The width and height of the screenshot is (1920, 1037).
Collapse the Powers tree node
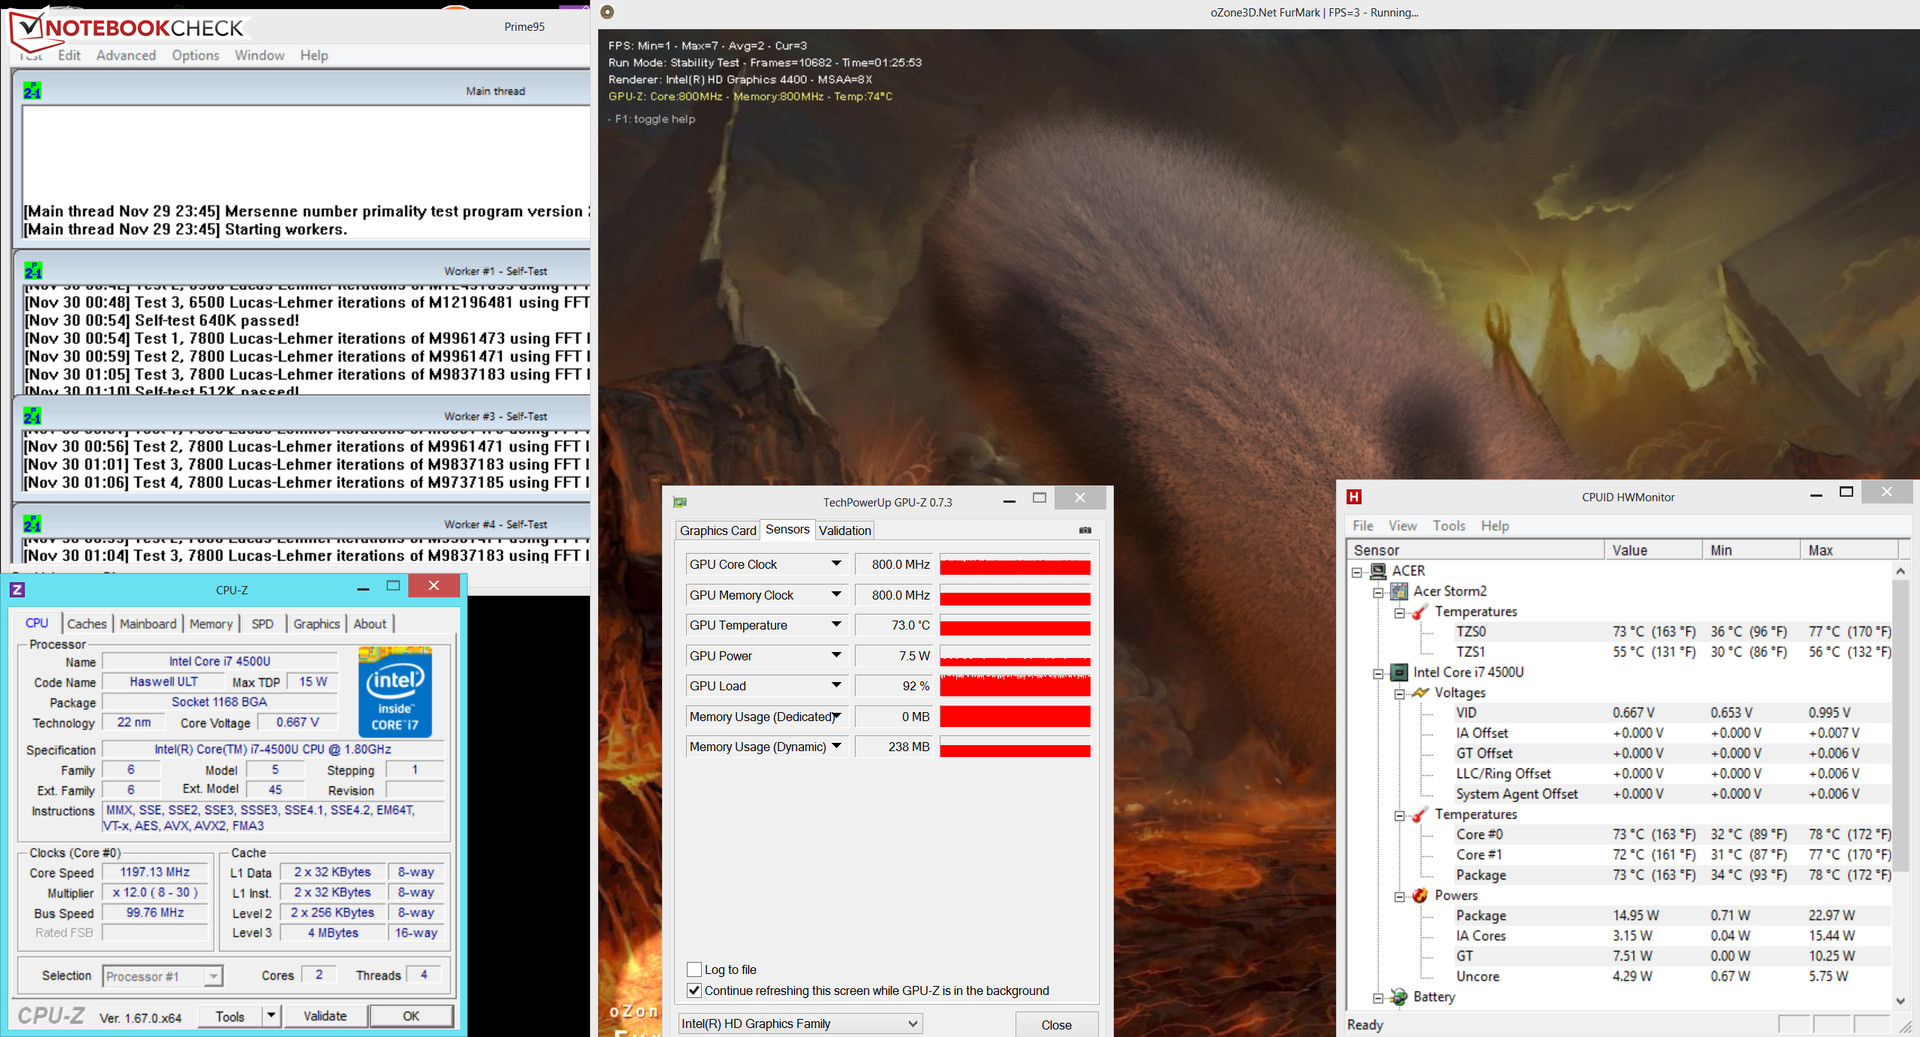coord(1399,896)
